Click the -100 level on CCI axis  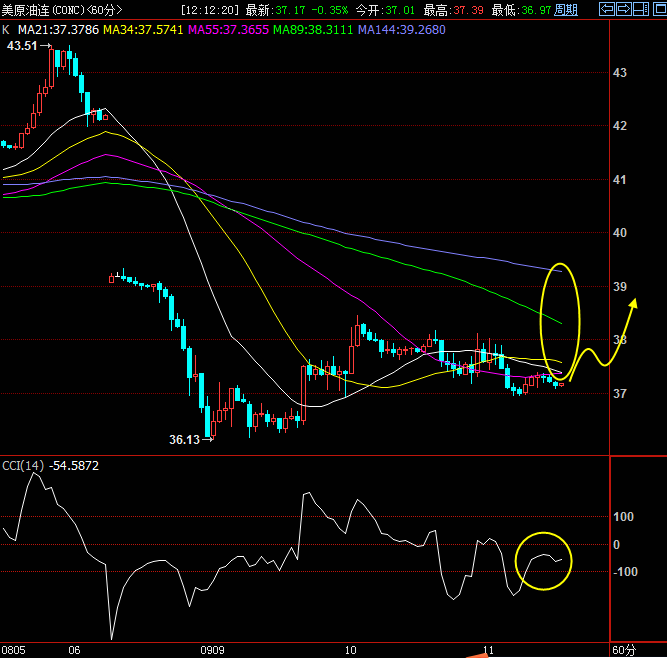[x=625, y=572]
